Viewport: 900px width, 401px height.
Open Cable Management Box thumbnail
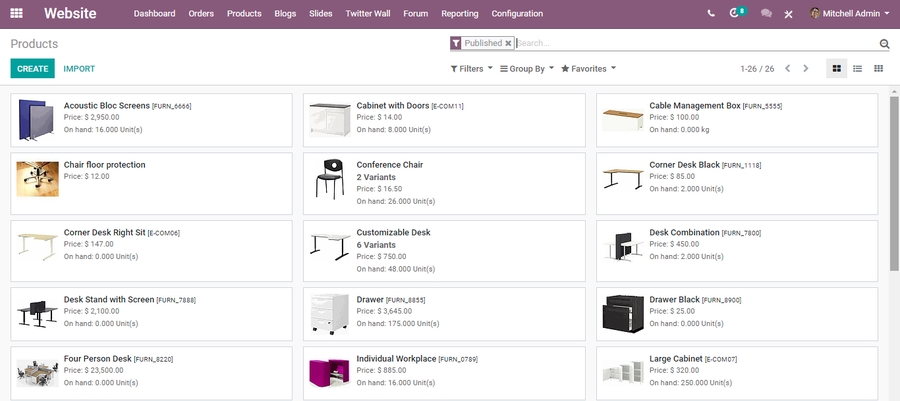[623, 120]
